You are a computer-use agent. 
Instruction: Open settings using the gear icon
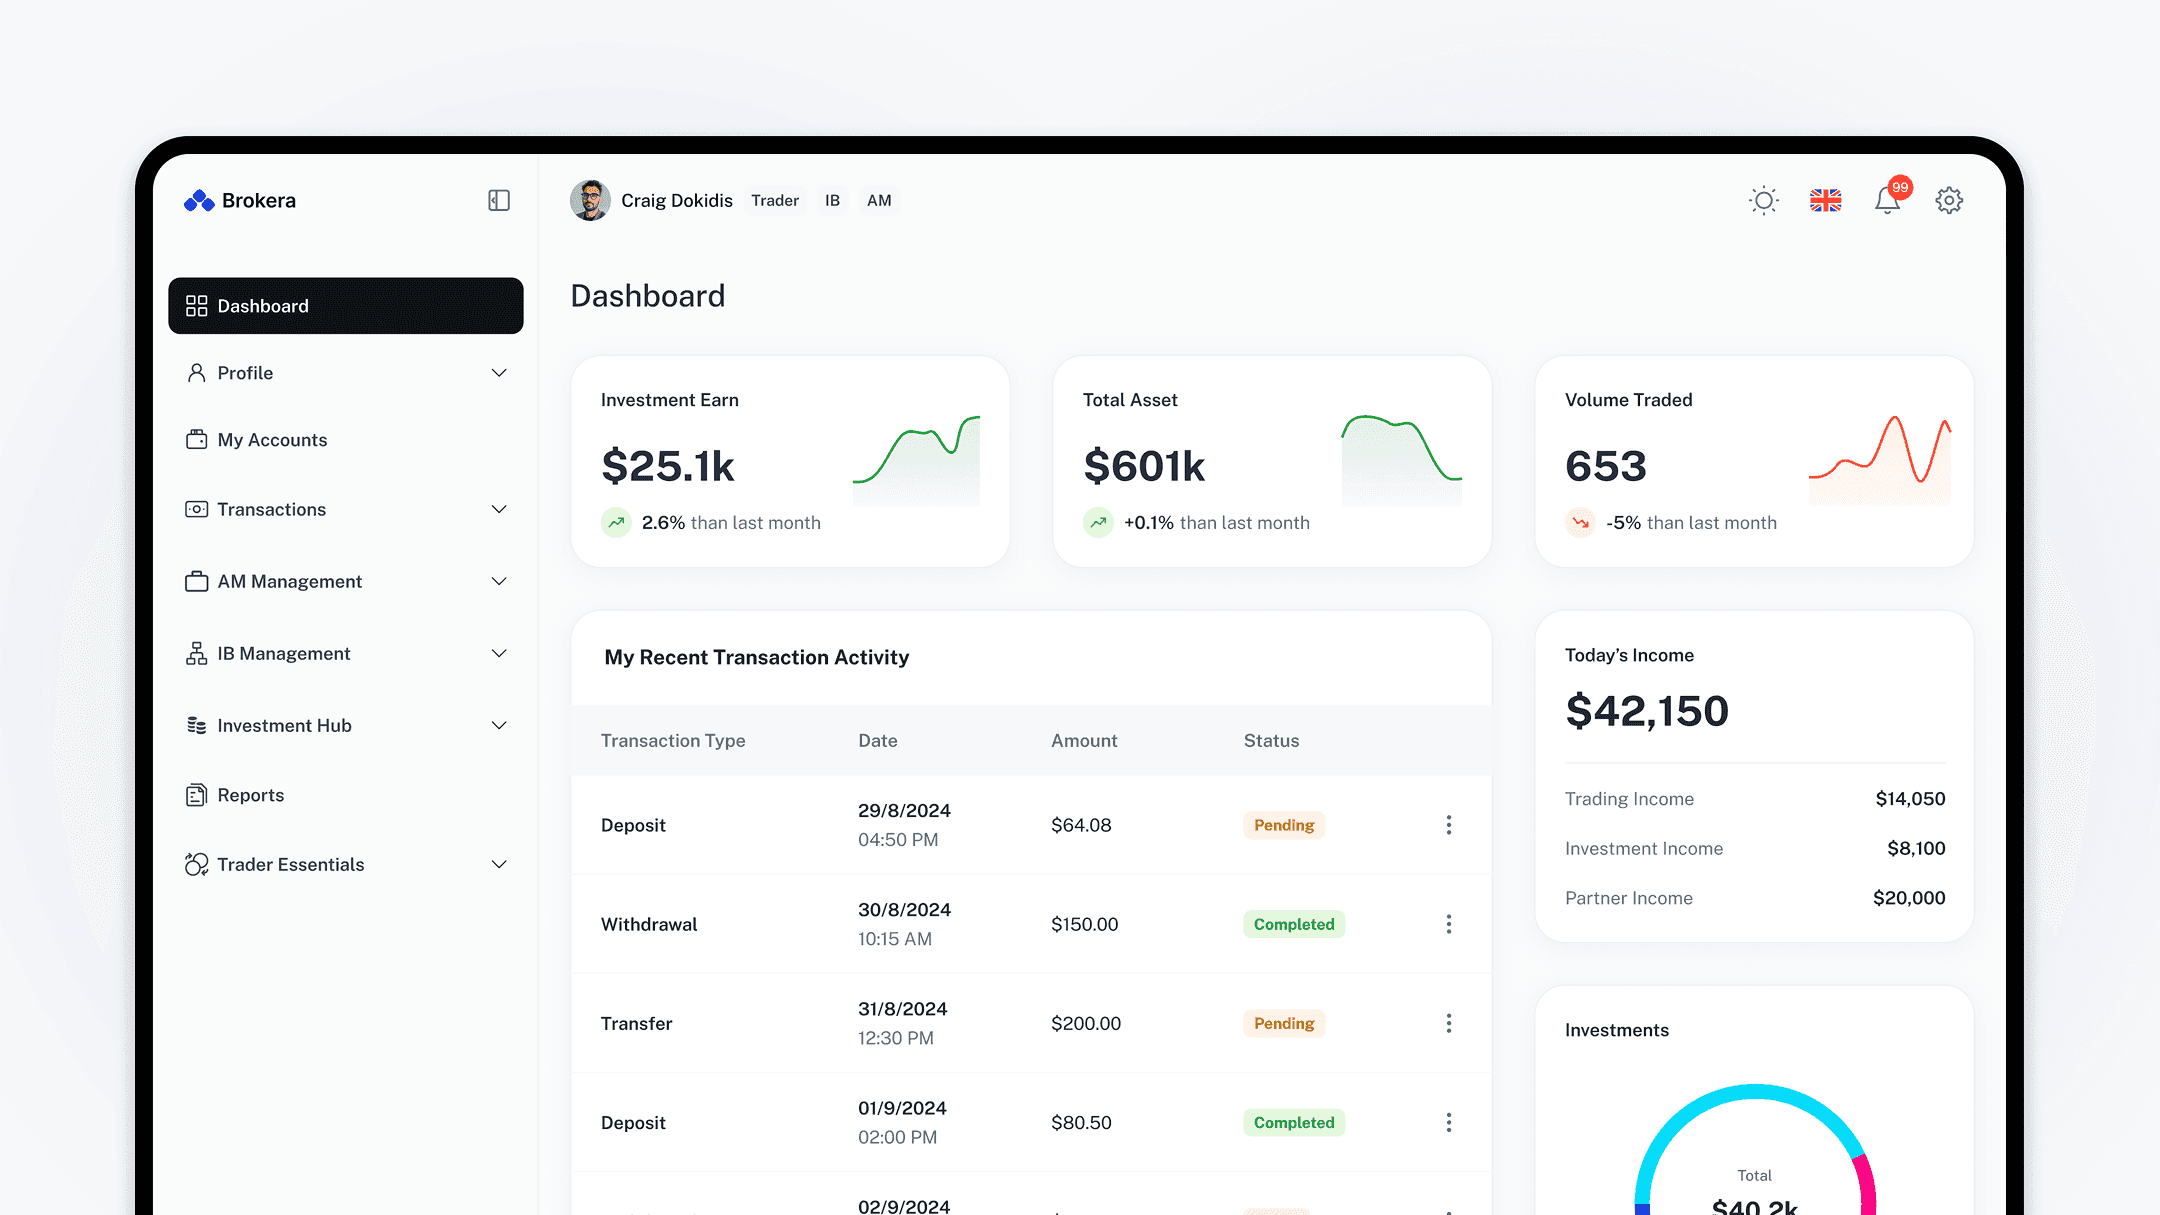pyautogui.click(x=1948, y=200)
